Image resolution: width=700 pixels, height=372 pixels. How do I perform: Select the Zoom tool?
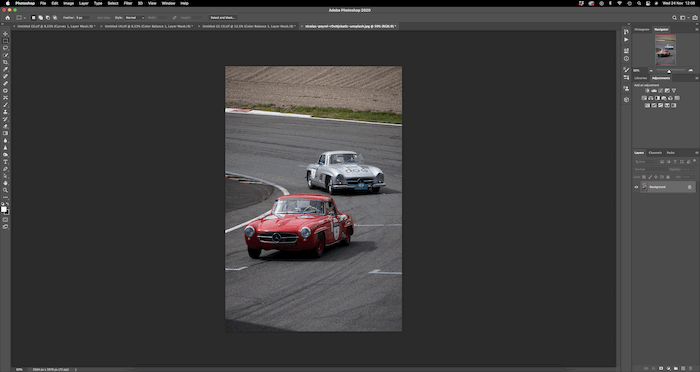pyautogui.click(x=5, y=190)
